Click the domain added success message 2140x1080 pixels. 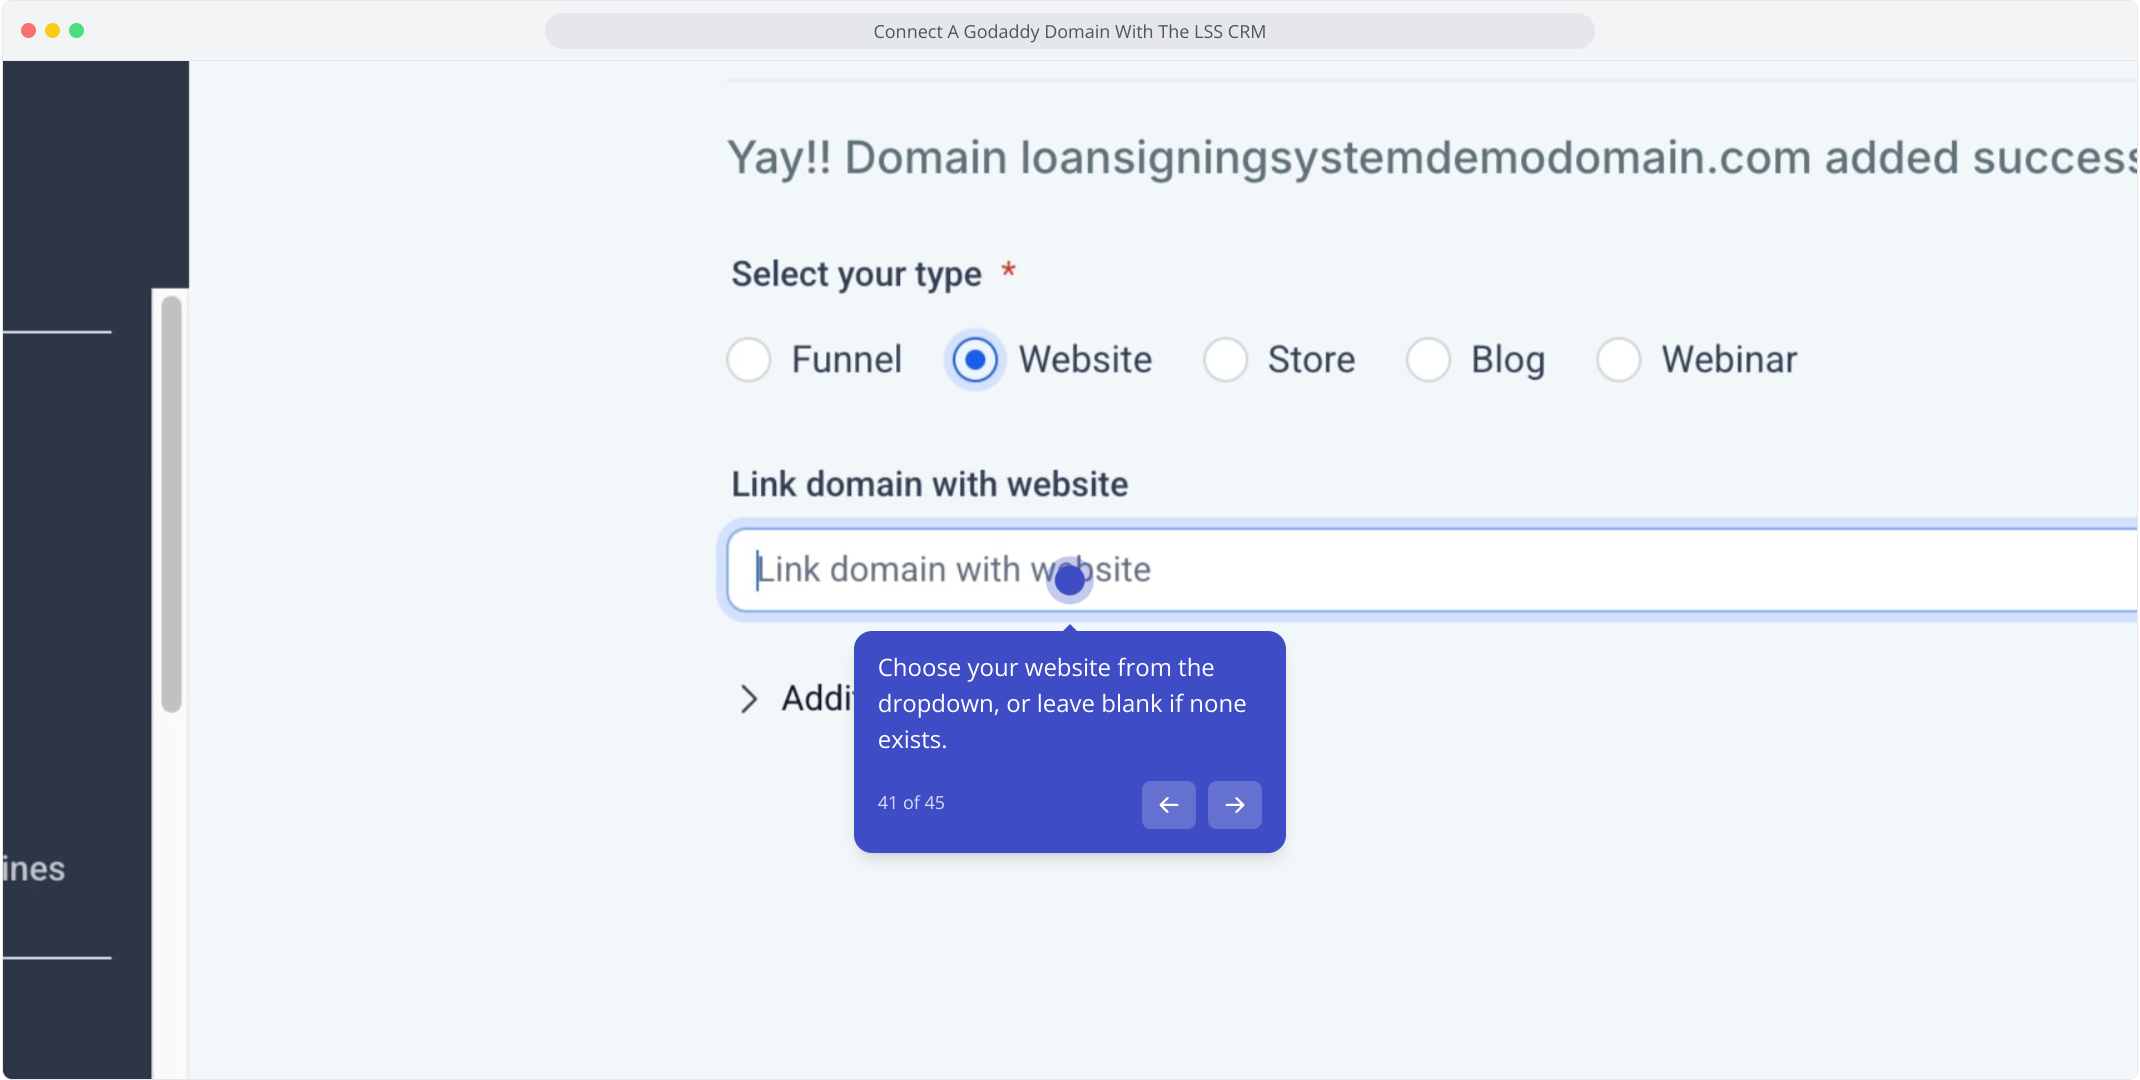tap(1432, 158)
